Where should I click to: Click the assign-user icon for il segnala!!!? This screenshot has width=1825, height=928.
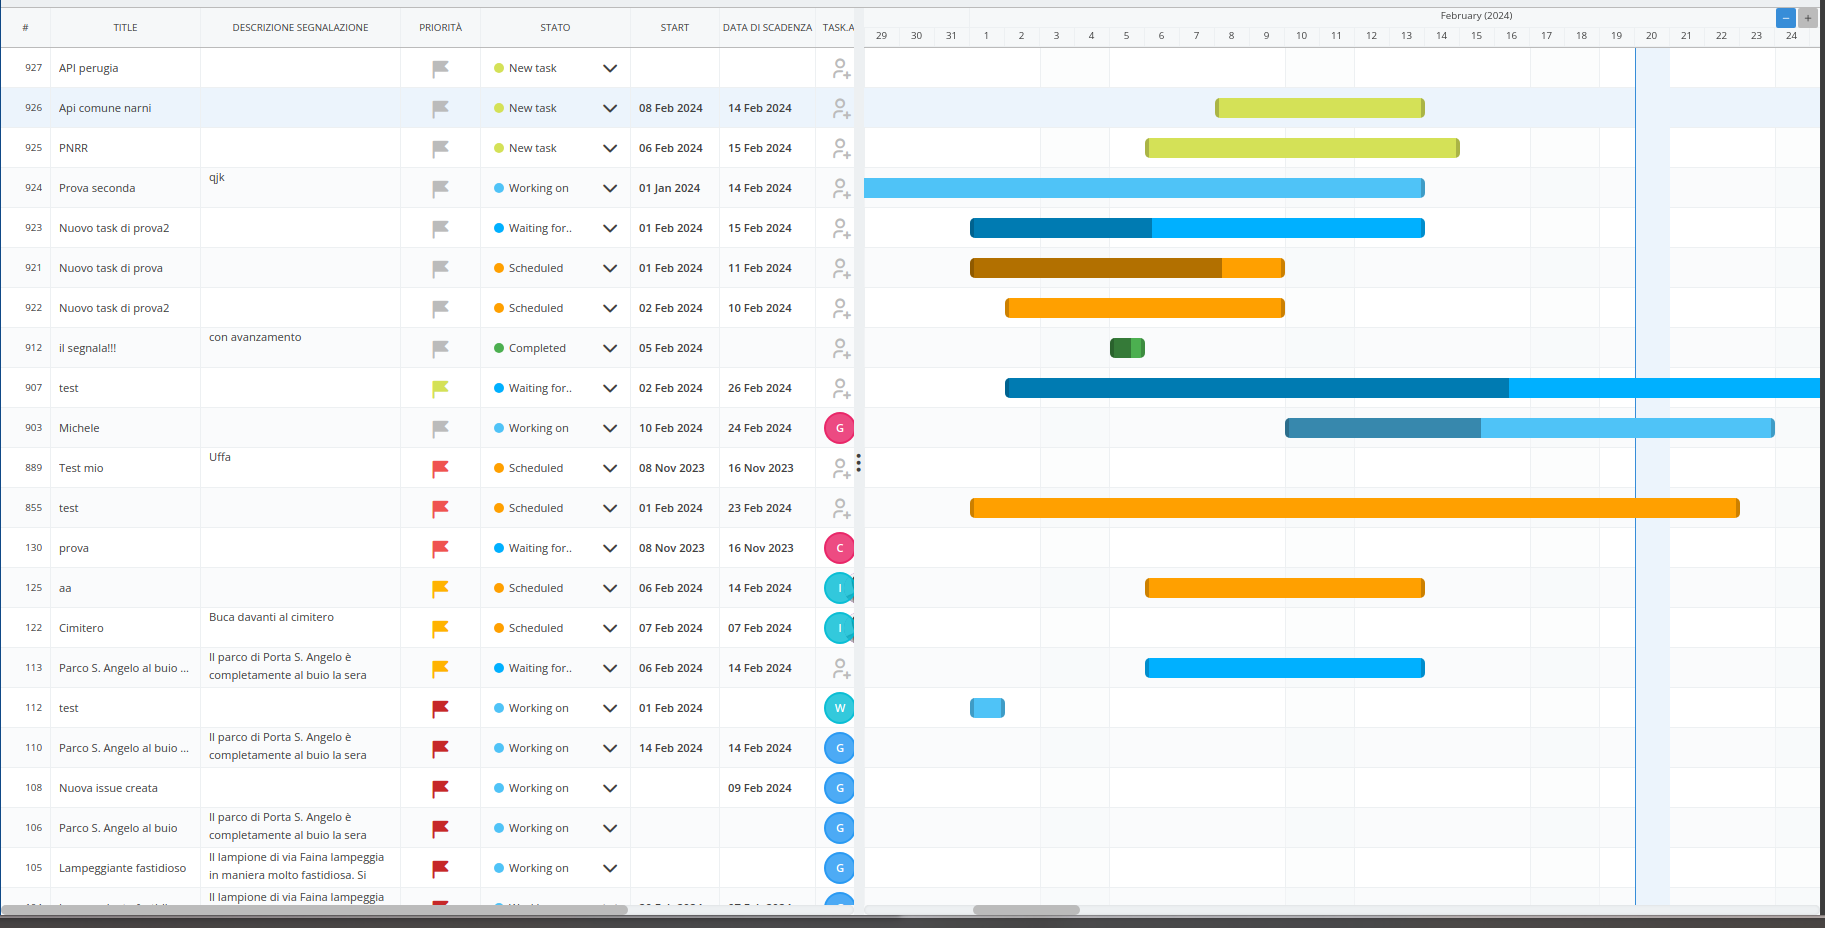[841, 348]
